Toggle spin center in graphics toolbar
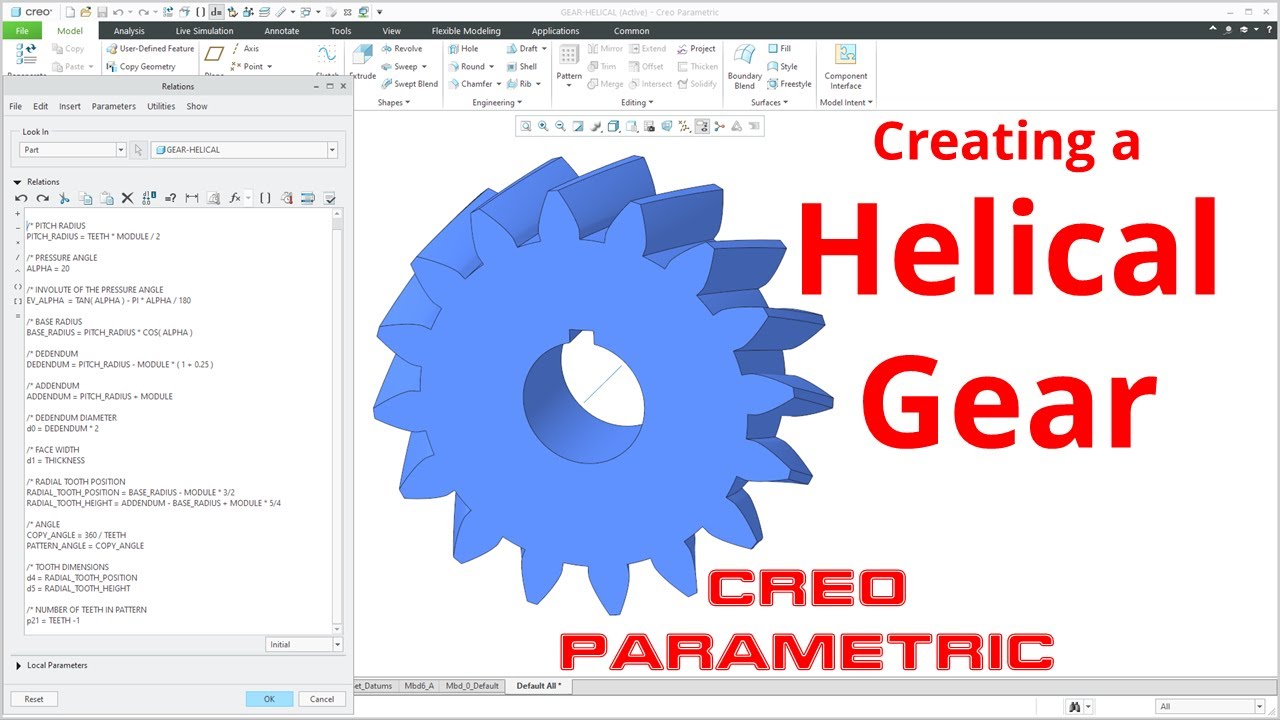This screenshot has height=720, width=1280. tap(720, 126)
